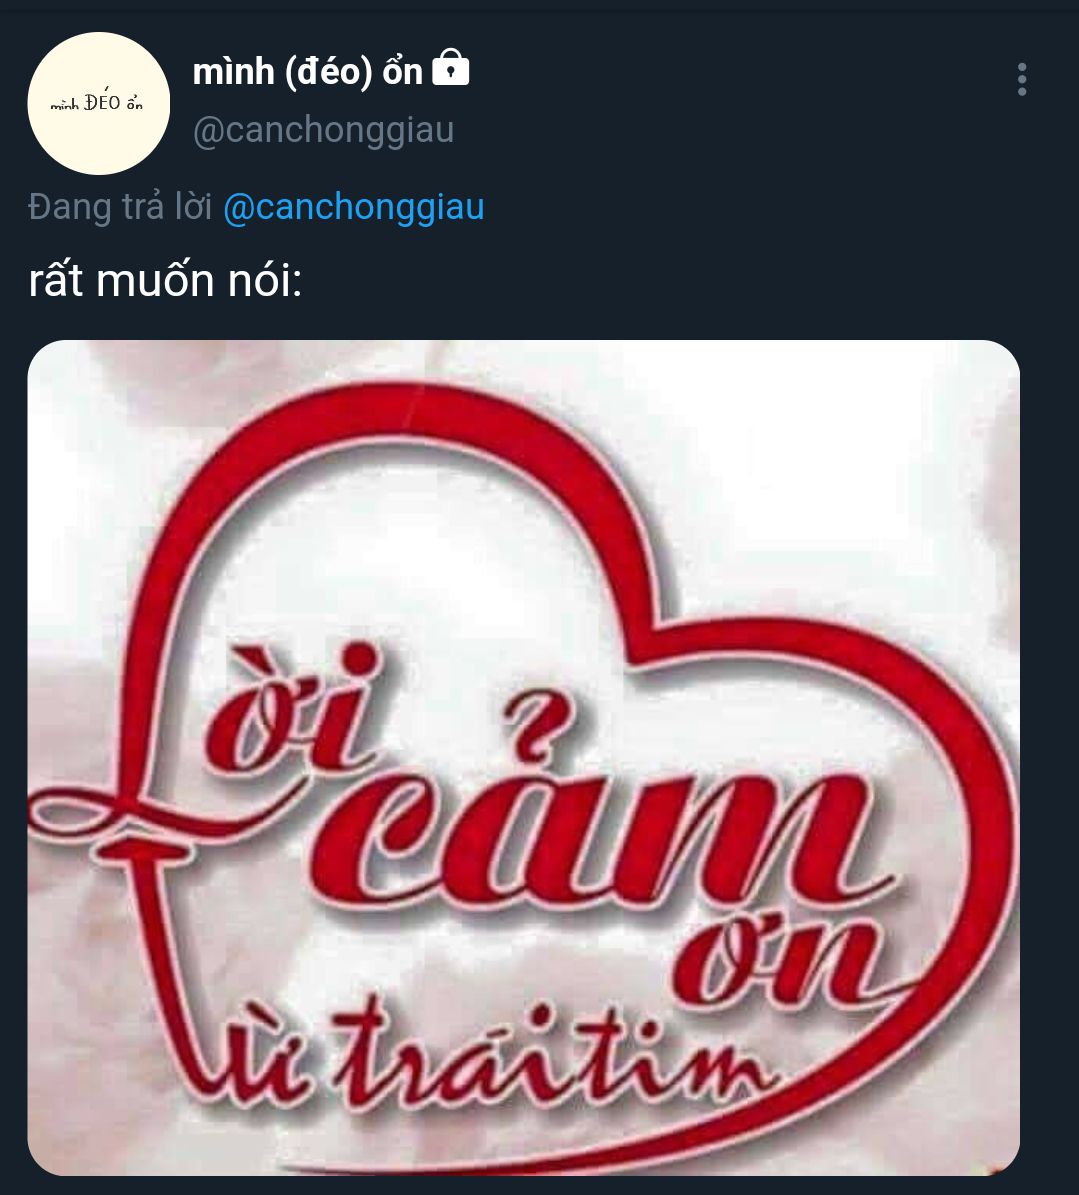This screenshot has width=1079, height=1195.
Task: Click the "Đang trả lời" reply label
Action: tap(120, 207)
